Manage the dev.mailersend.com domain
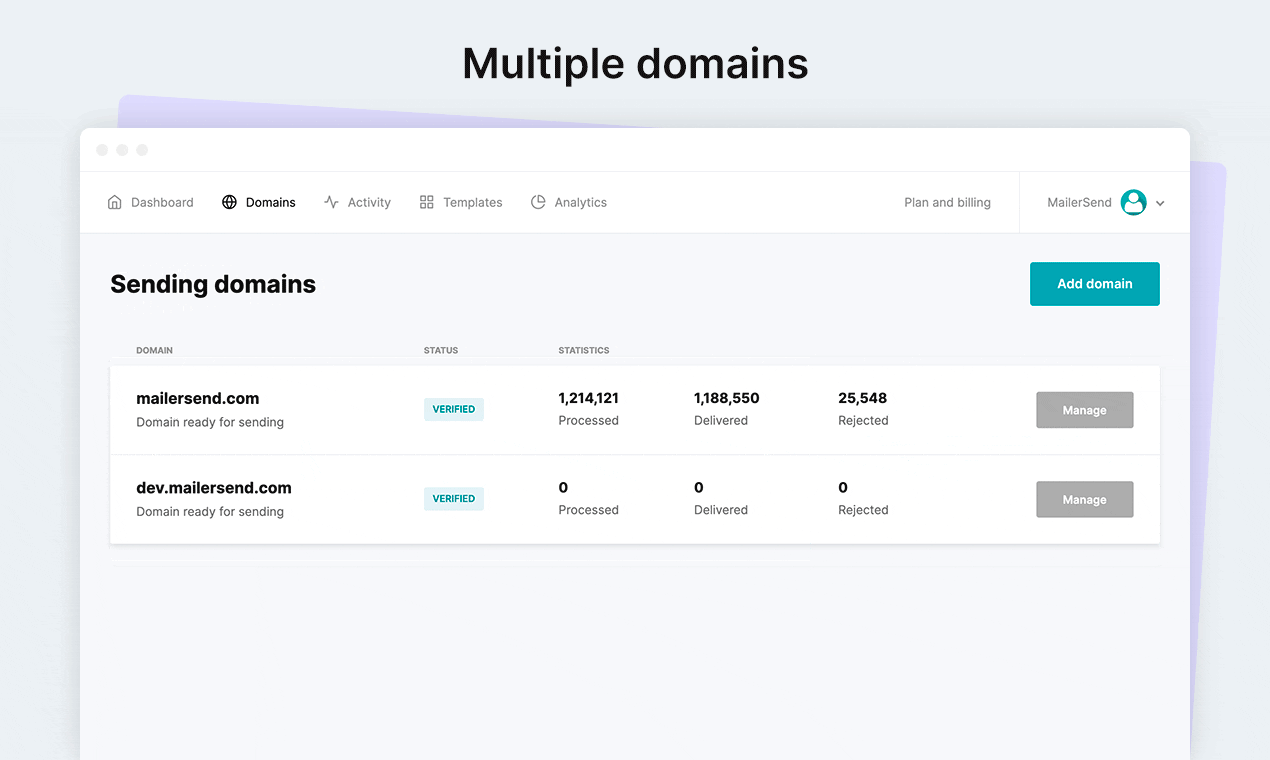This screenshot has height=760, width=1270. coord(1085,500)
